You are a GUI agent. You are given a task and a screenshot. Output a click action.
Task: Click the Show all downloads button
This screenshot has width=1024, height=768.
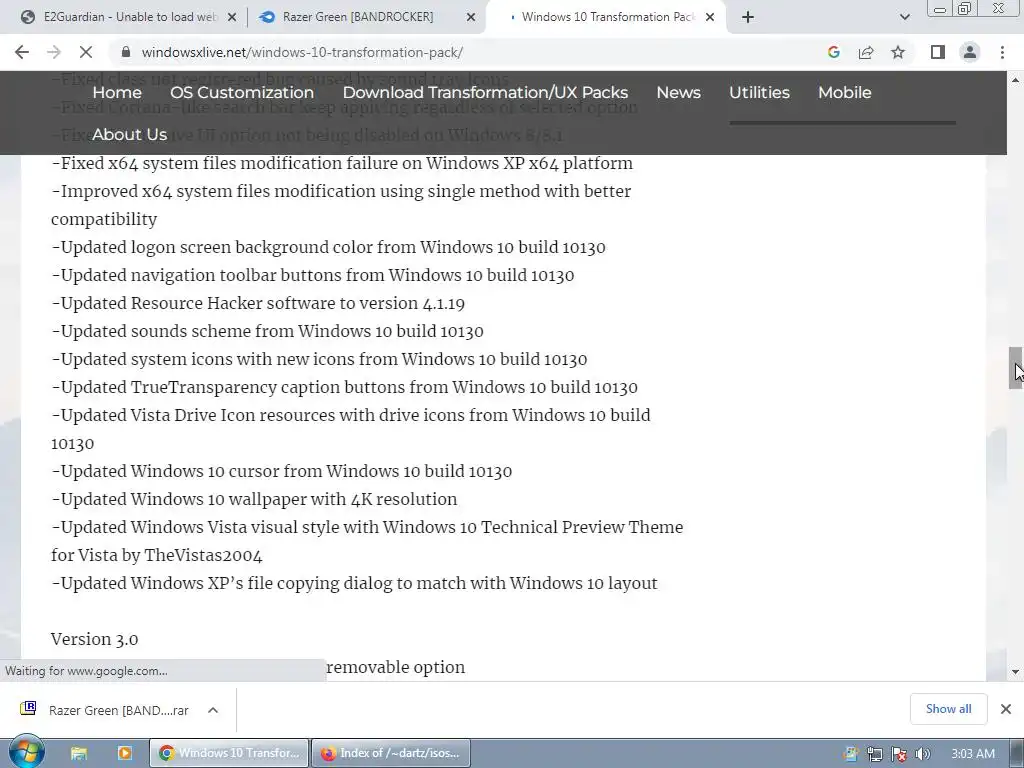pos(948,709)
